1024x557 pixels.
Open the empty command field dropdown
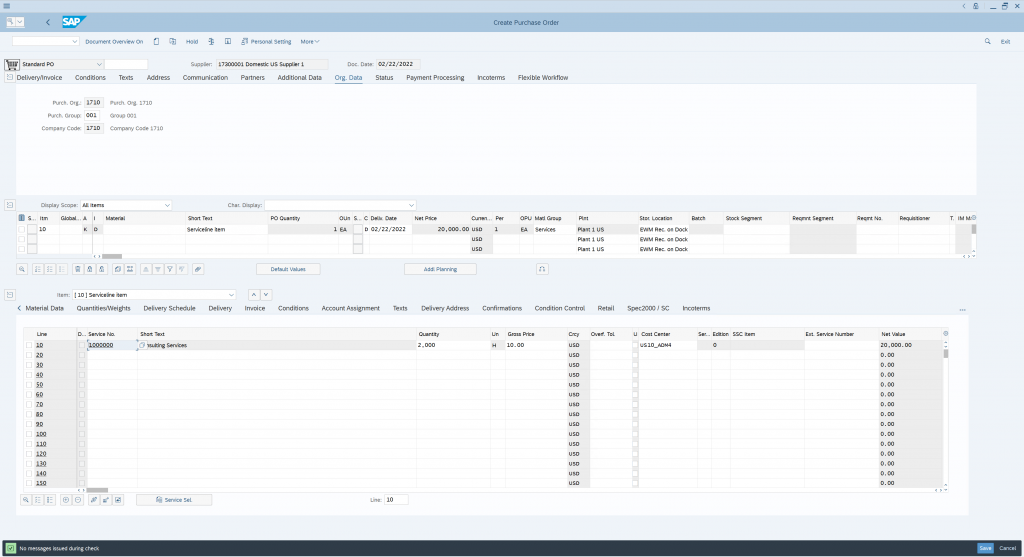coord(74,41)
